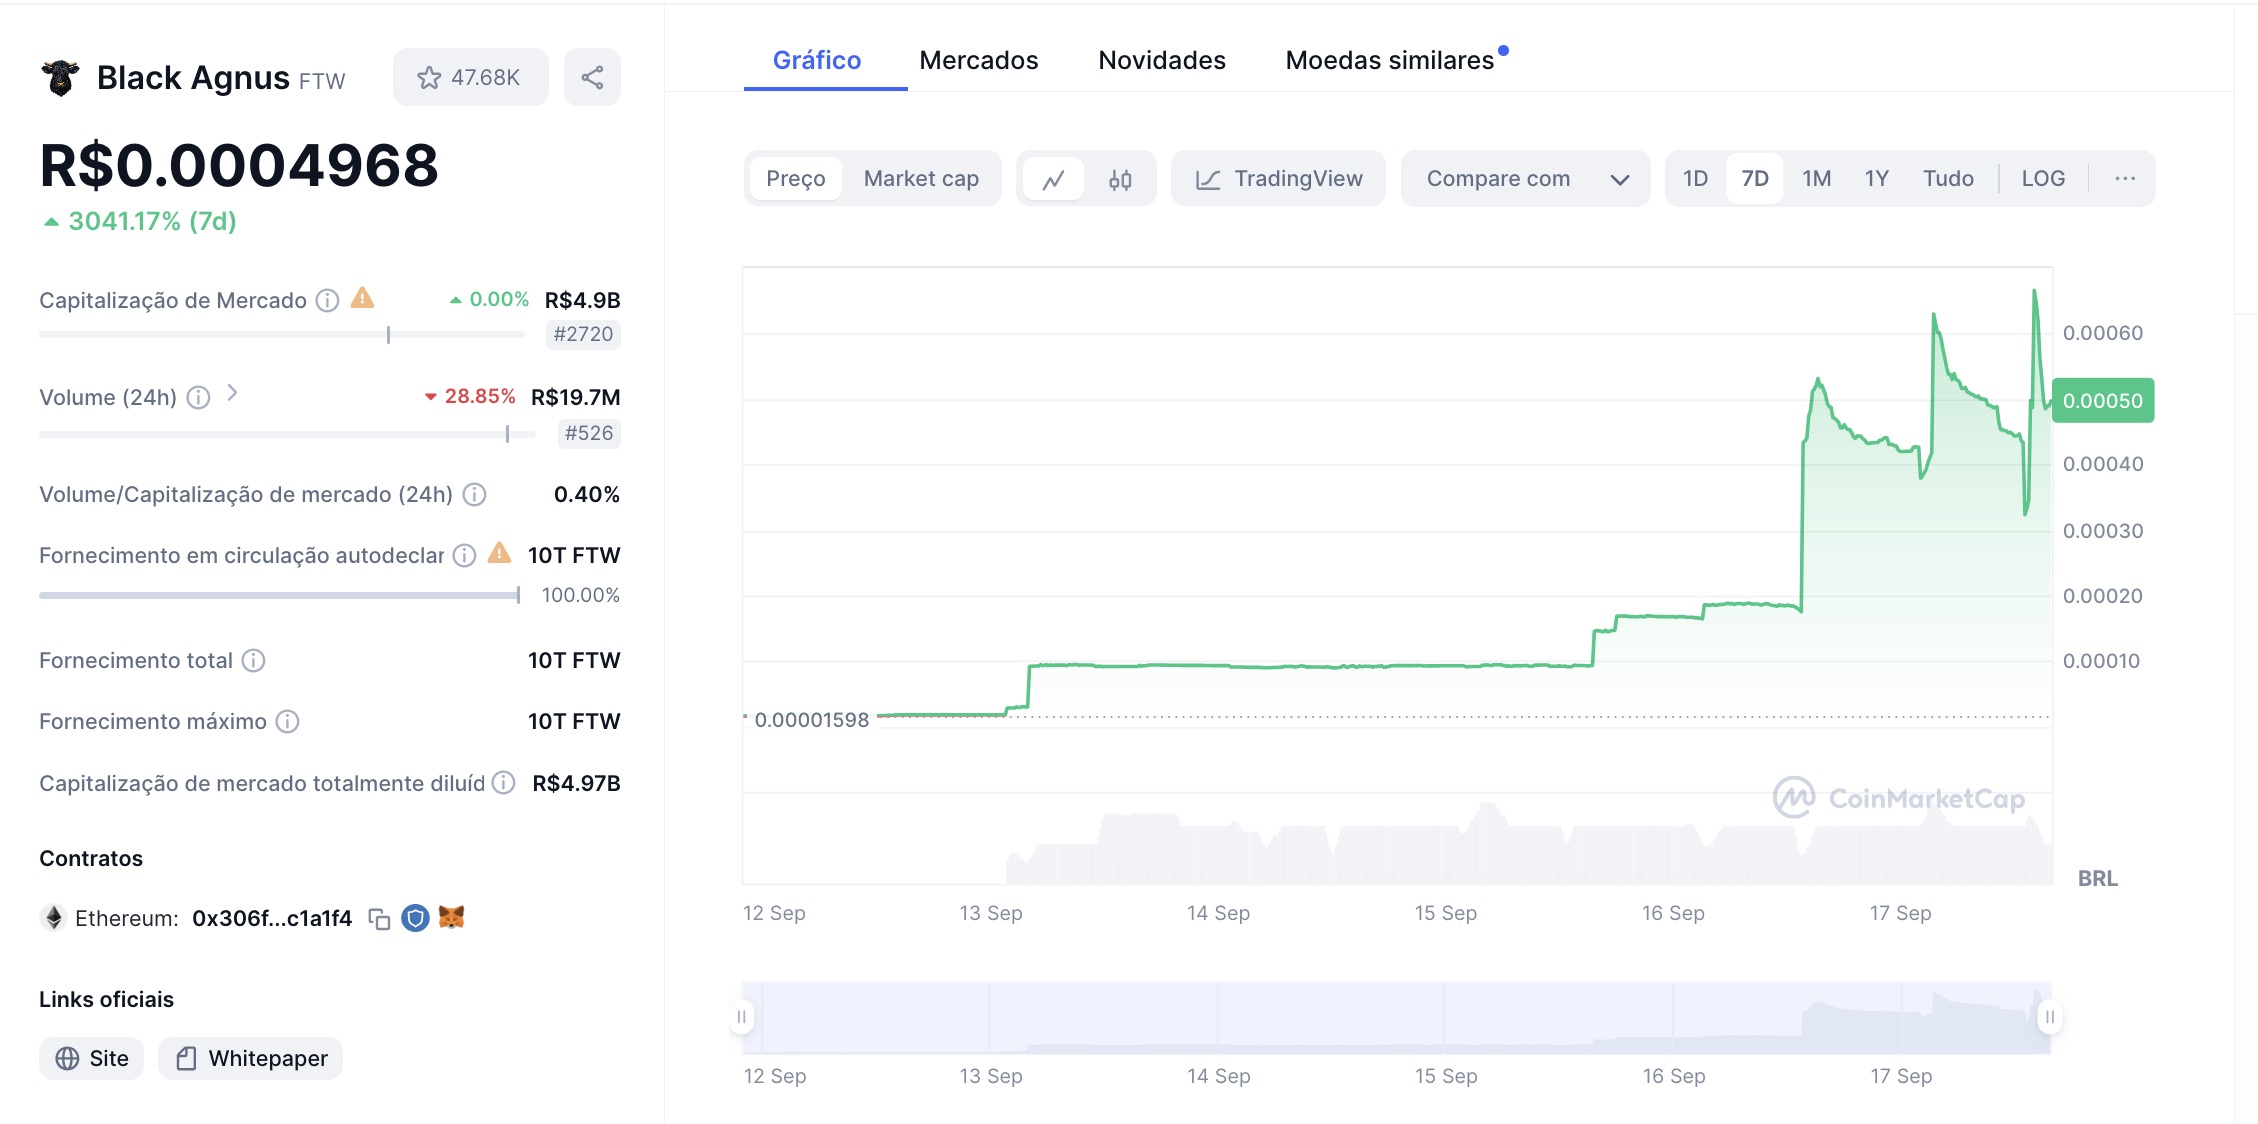The height and width of the screenshot is (1124, 2258).
Task: Expand the Volume (24h) chevron arrow
Action: [x=232, y=394]
